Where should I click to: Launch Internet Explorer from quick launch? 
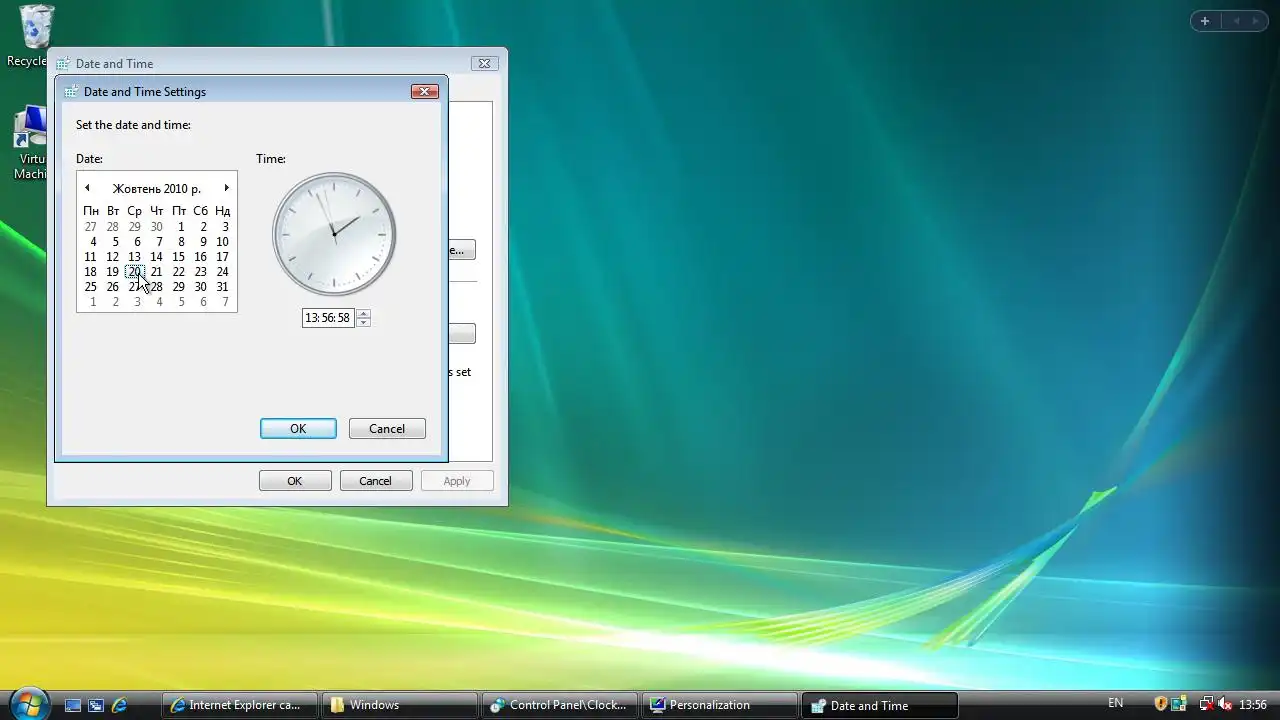pos(119,705)
